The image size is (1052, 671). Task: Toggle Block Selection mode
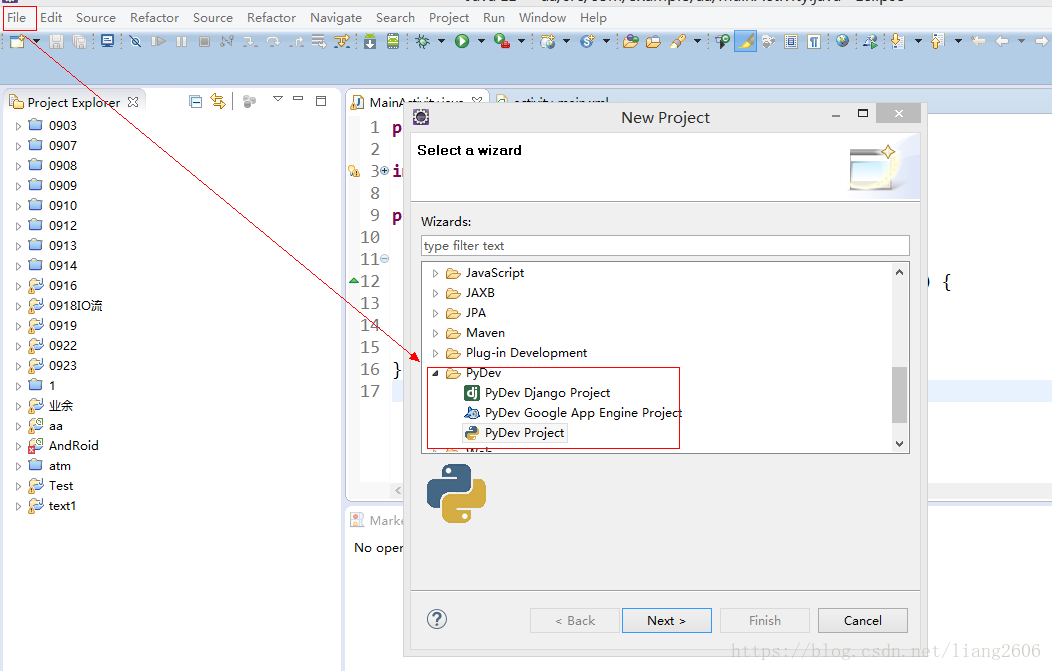pos(791,42)
